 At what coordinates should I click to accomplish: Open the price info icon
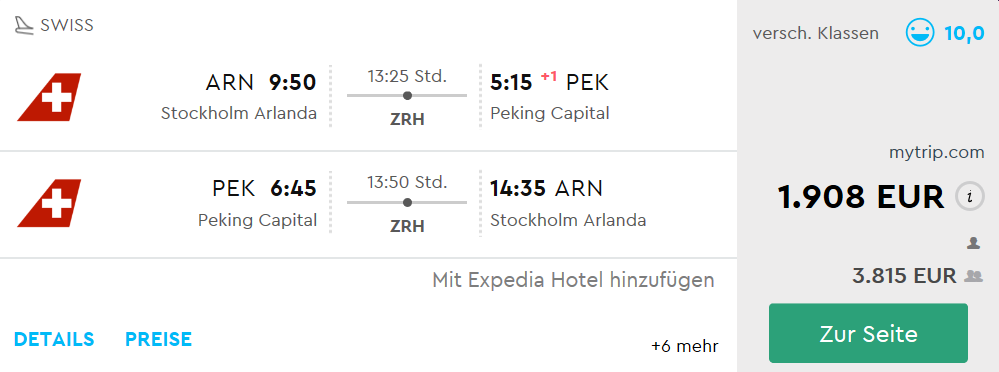coord(970,197)
